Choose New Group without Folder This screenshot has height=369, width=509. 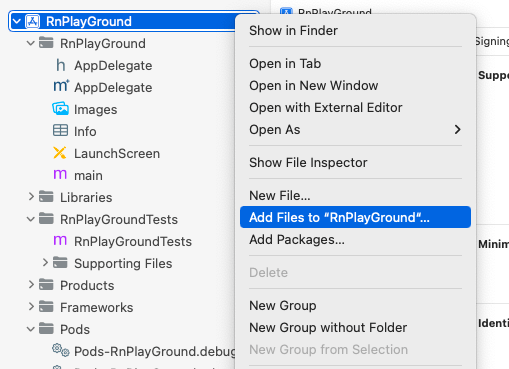[x=355, y=328]
